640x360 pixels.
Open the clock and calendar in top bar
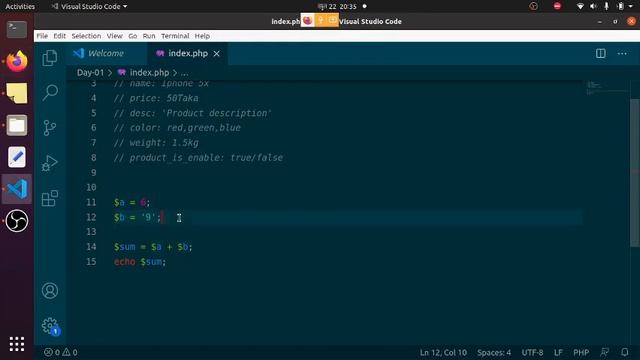[337, 6]
